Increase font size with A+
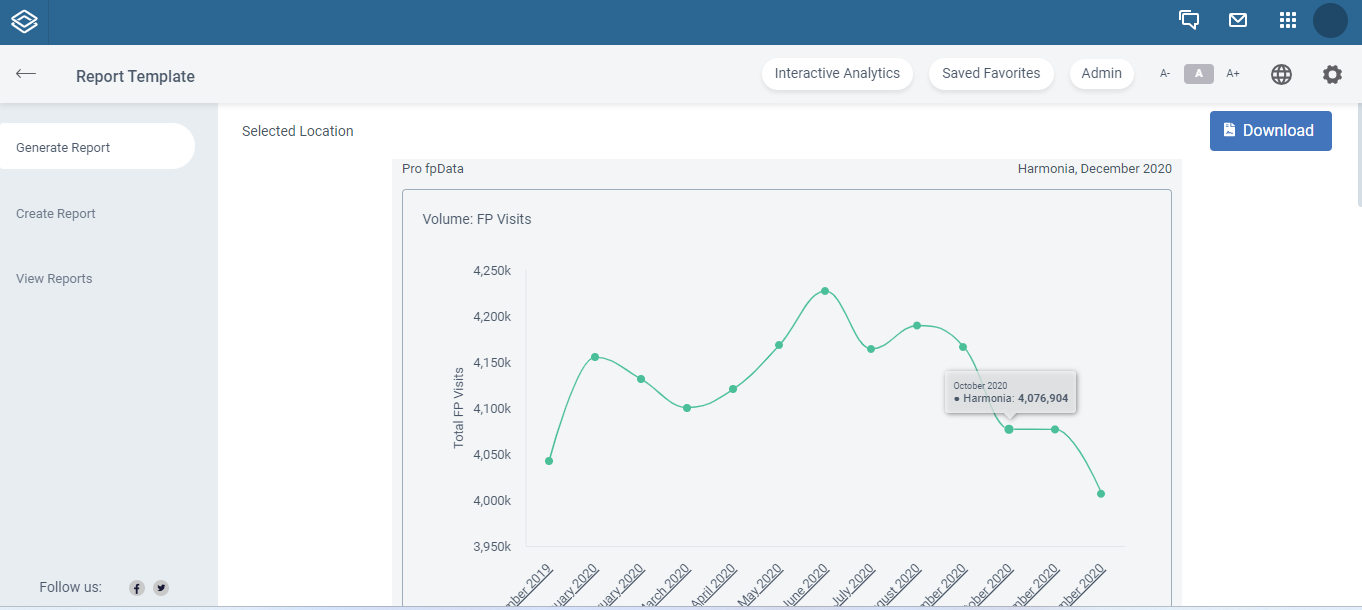 pos(1233,74)
